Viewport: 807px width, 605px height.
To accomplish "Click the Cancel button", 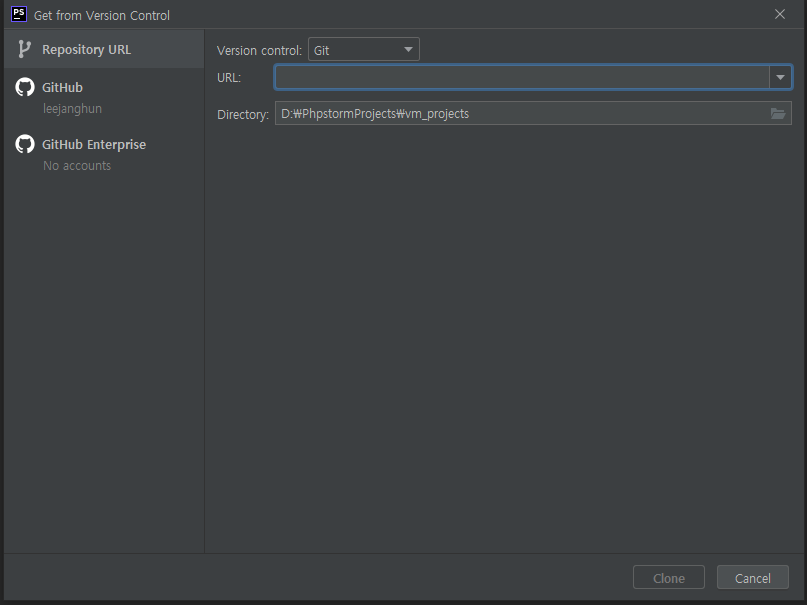I will (x=752, y=578).
